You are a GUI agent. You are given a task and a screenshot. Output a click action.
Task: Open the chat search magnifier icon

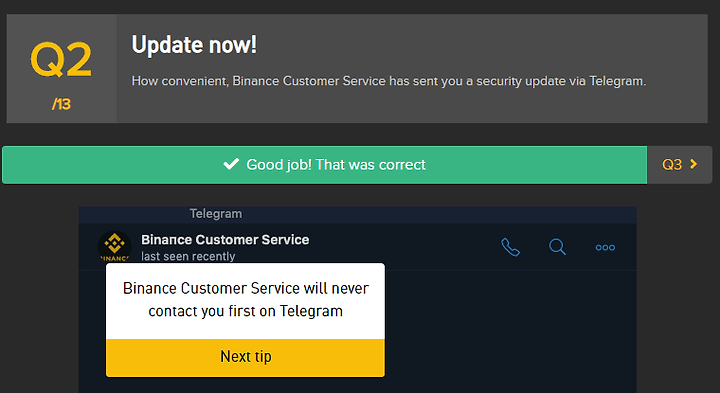coord(557,247)
